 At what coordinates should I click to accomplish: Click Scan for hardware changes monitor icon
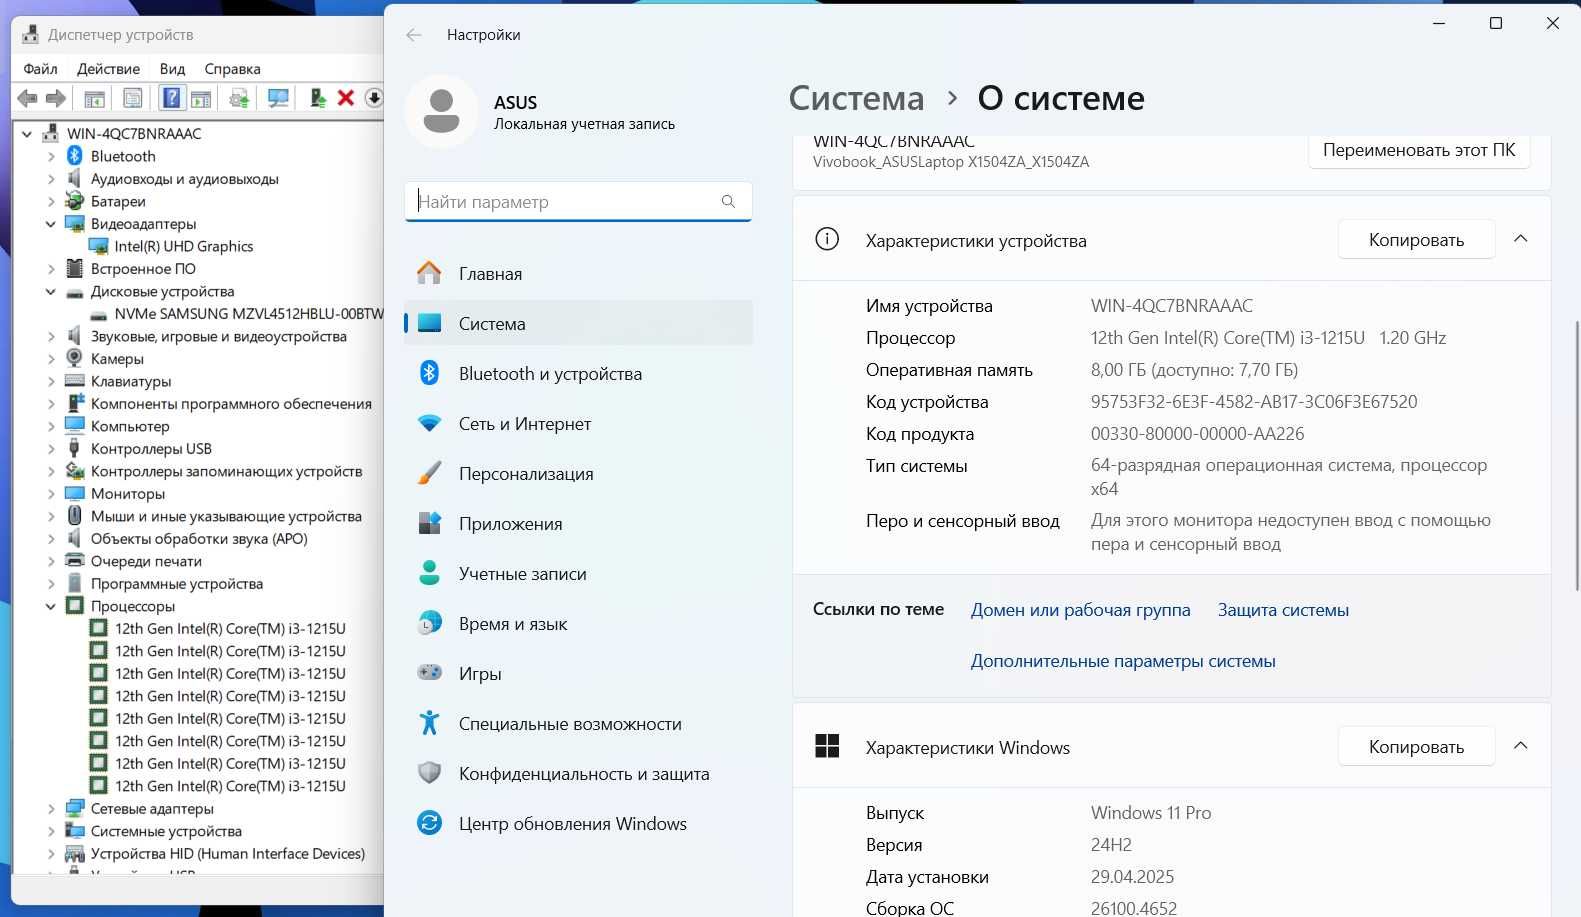(x=278, y=98)
